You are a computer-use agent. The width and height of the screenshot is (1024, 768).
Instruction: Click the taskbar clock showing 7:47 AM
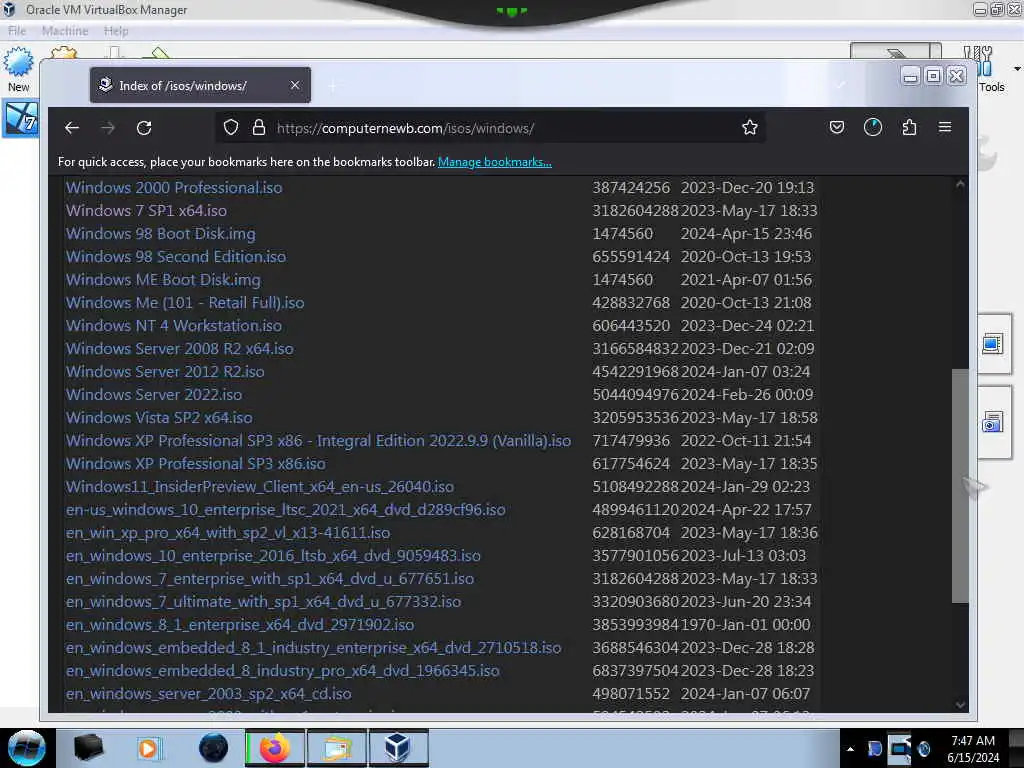coord(973,749)
